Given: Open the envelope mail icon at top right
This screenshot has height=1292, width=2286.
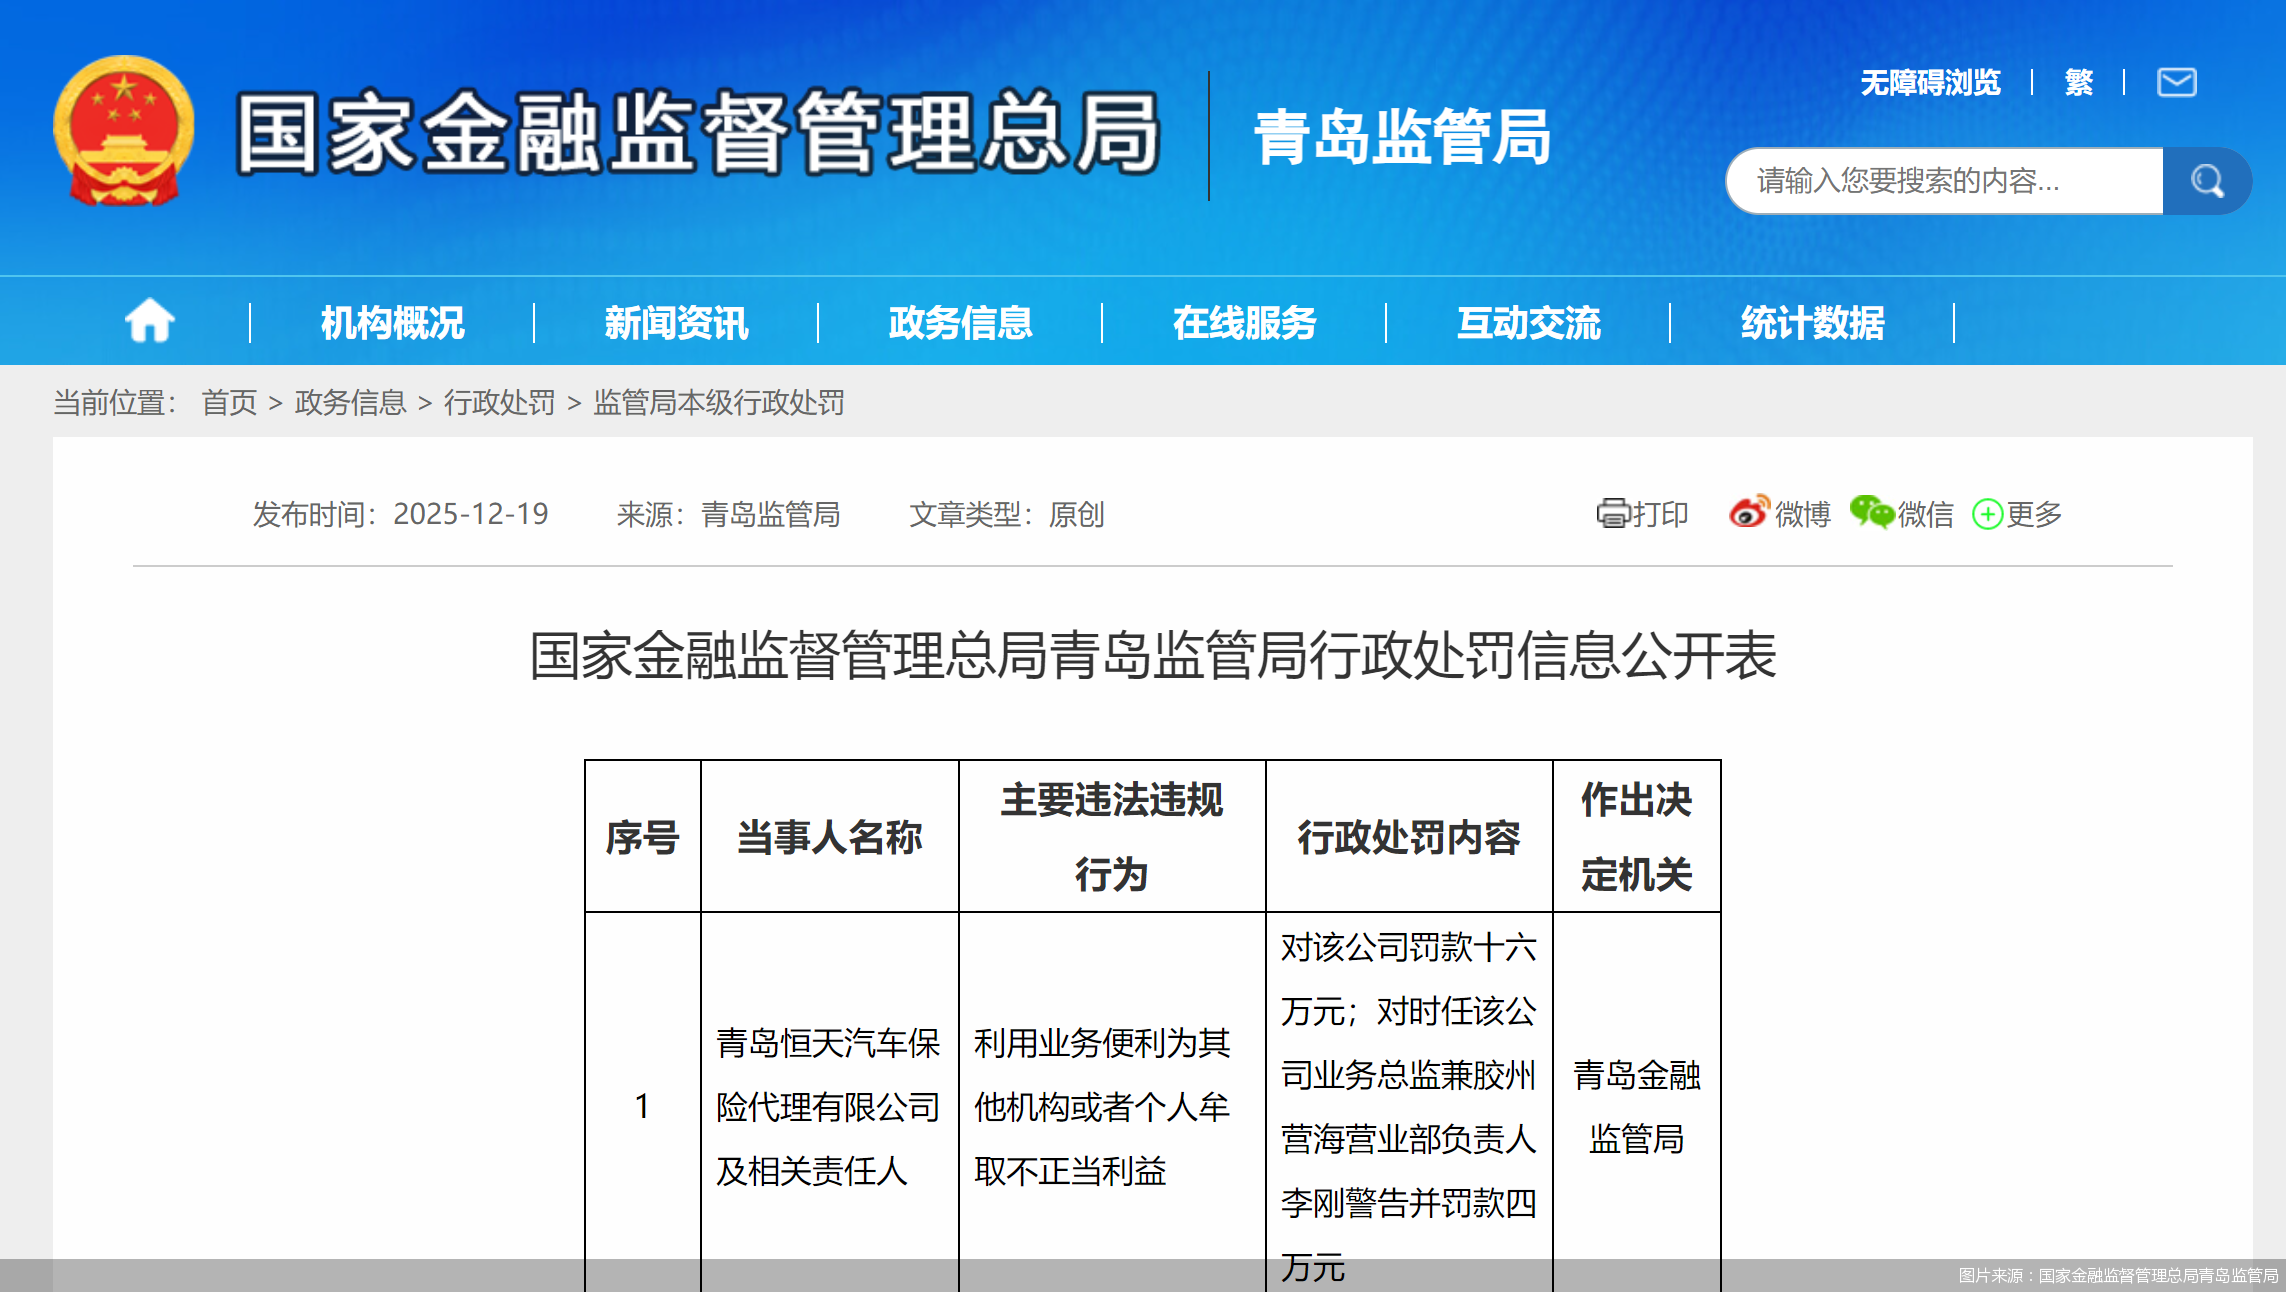Looking at the screenshot, I should pos(2175,84).
